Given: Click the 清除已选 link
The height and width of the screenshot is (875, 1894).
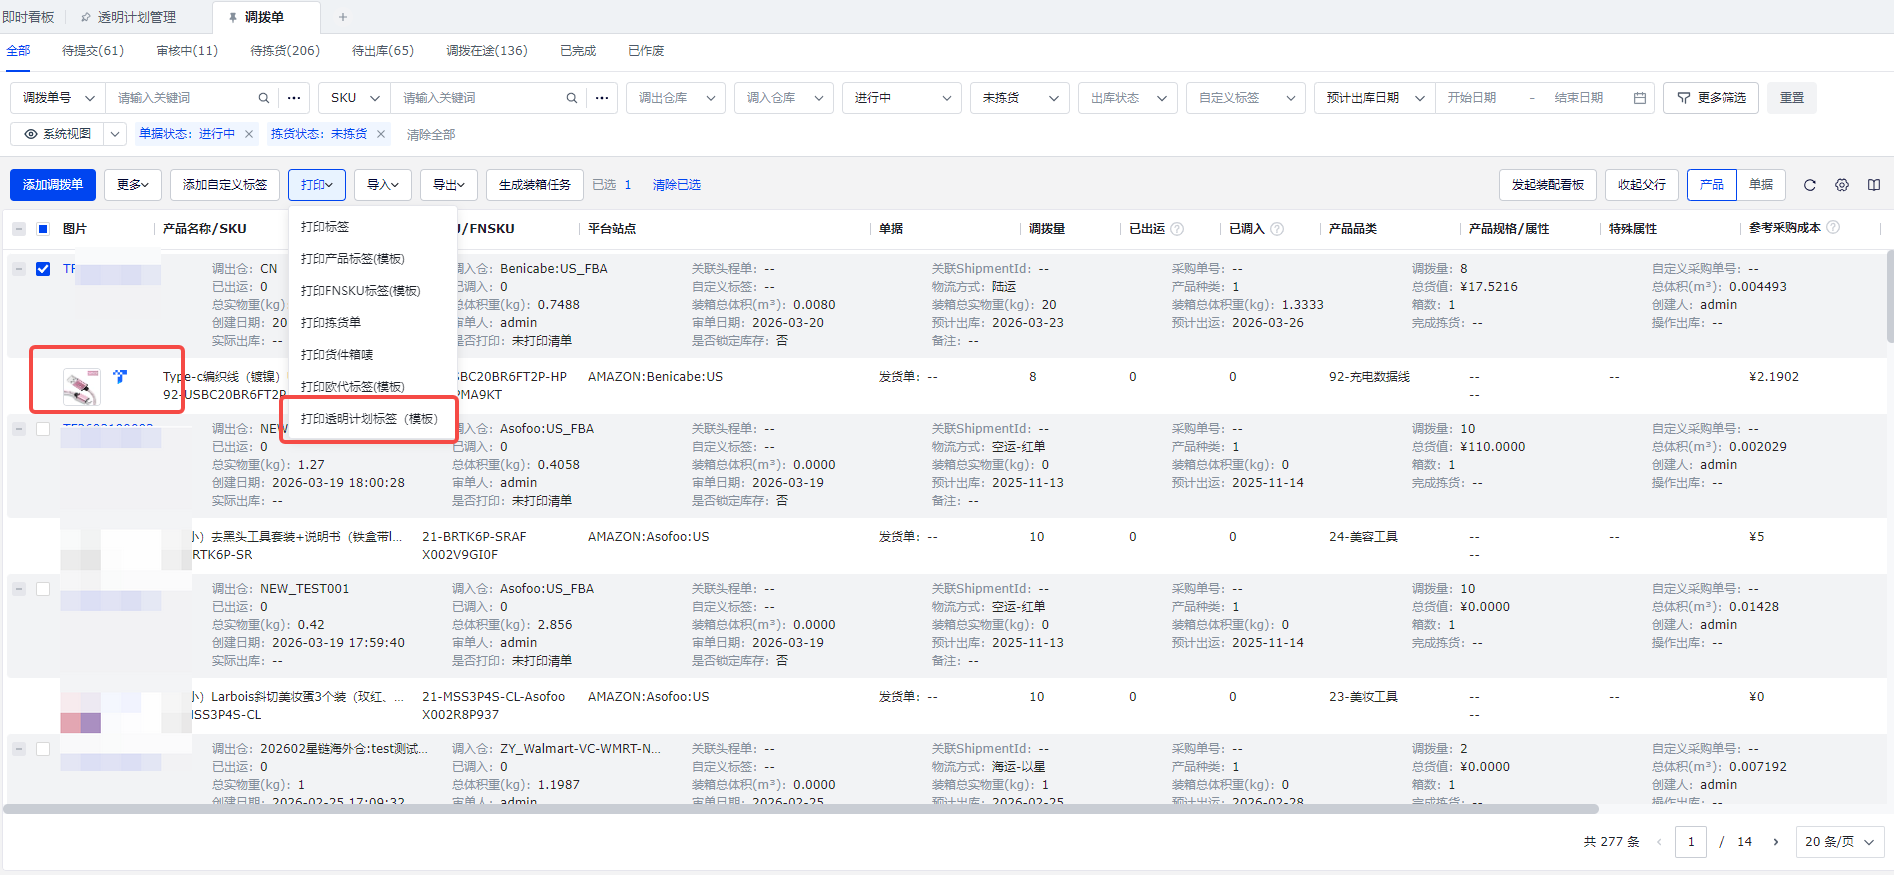Looking at the screenshot, I should (x=676, y=185).
